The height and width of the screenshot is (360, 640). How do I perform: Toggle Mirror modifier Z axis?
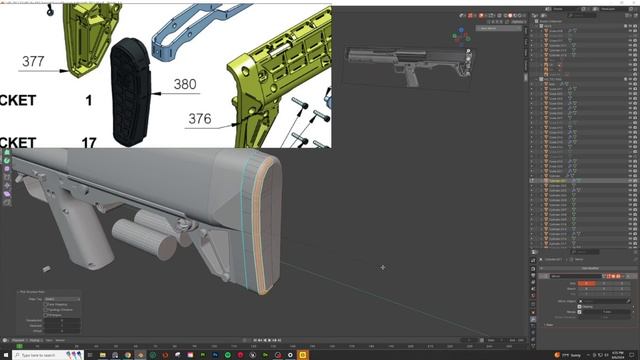point(622,283)
